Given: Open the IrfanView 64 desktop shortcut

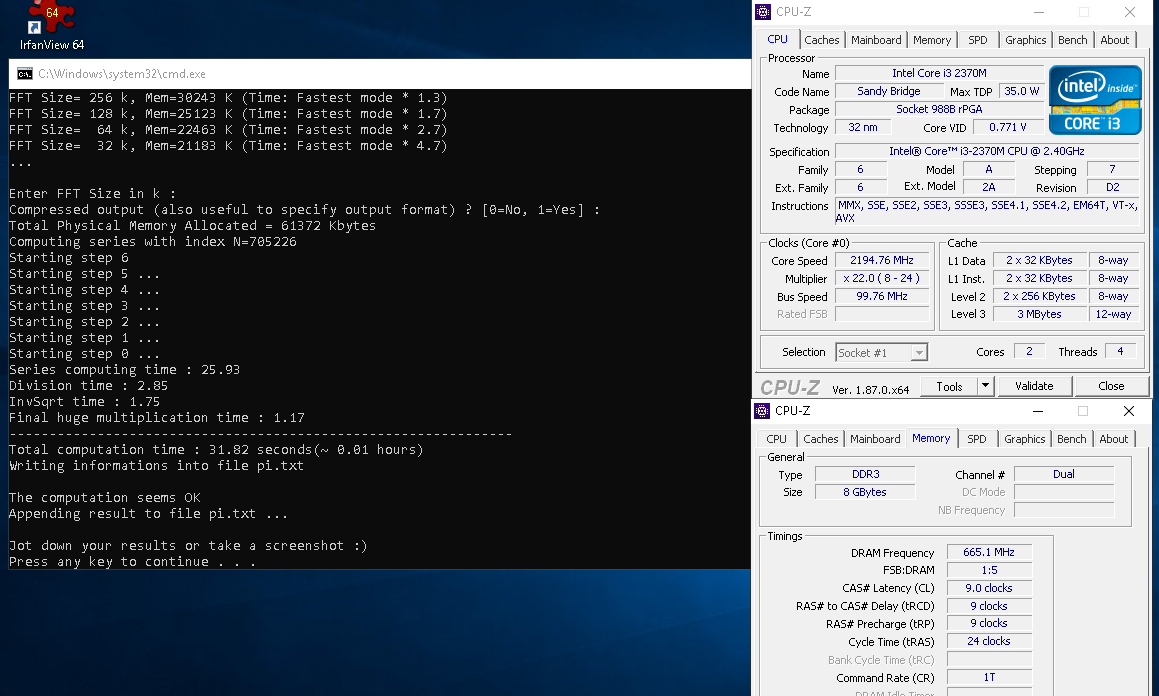Looking at the screenshot, I should [x=52, y=26].
